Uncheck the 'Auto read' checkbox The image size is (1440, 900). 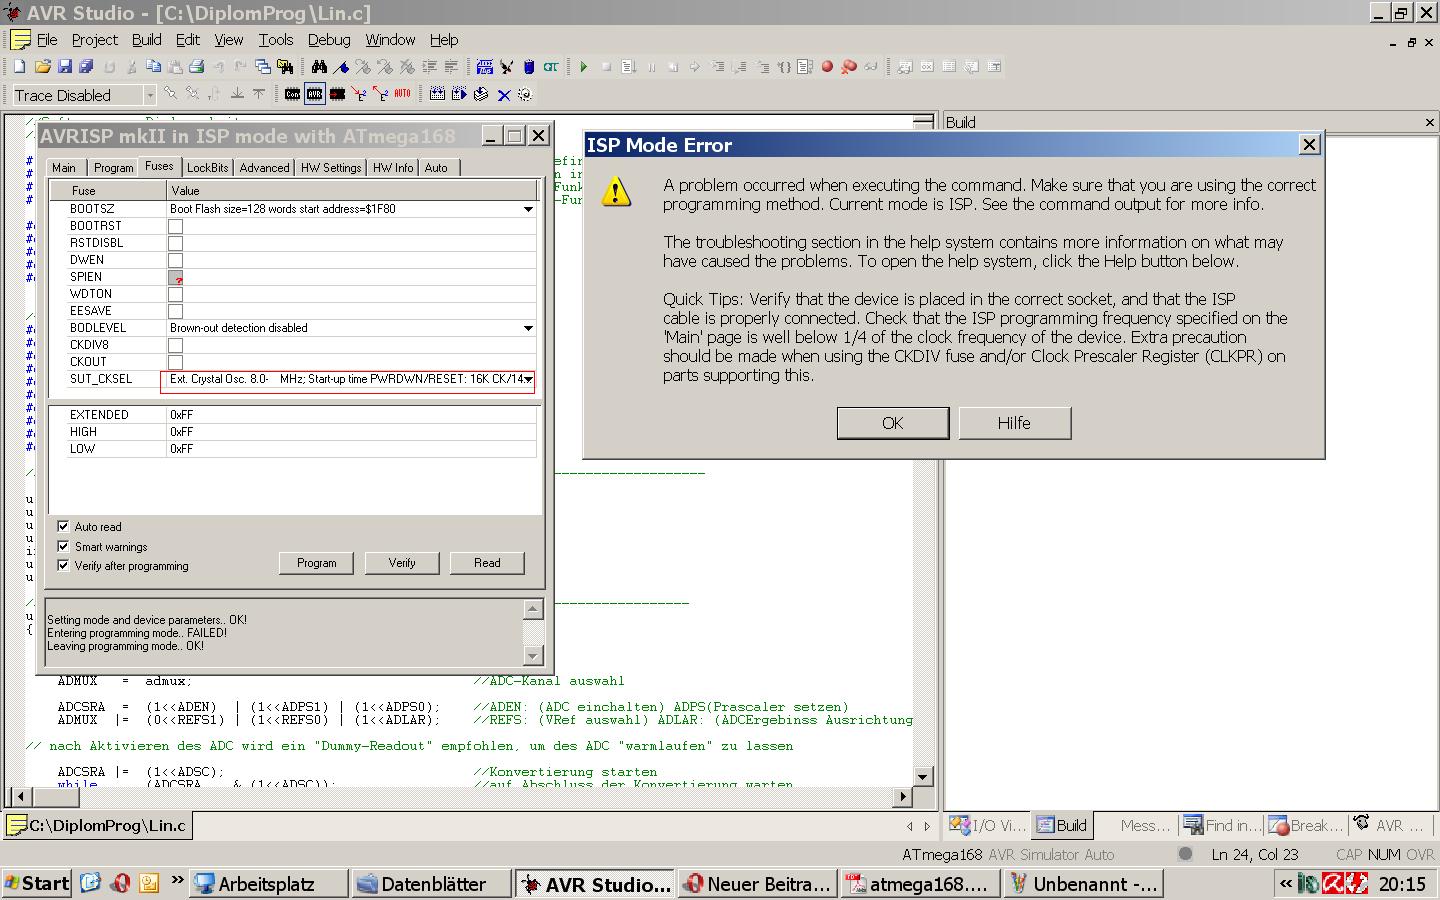[x=63, y=526]
